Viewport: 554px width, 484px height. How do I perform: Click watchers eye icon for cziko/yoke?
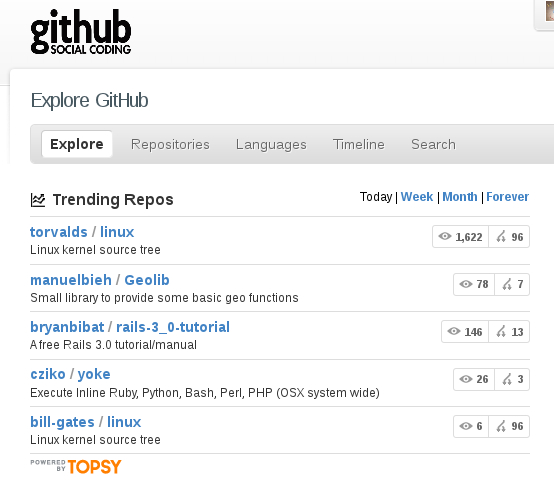pos(466,379)
